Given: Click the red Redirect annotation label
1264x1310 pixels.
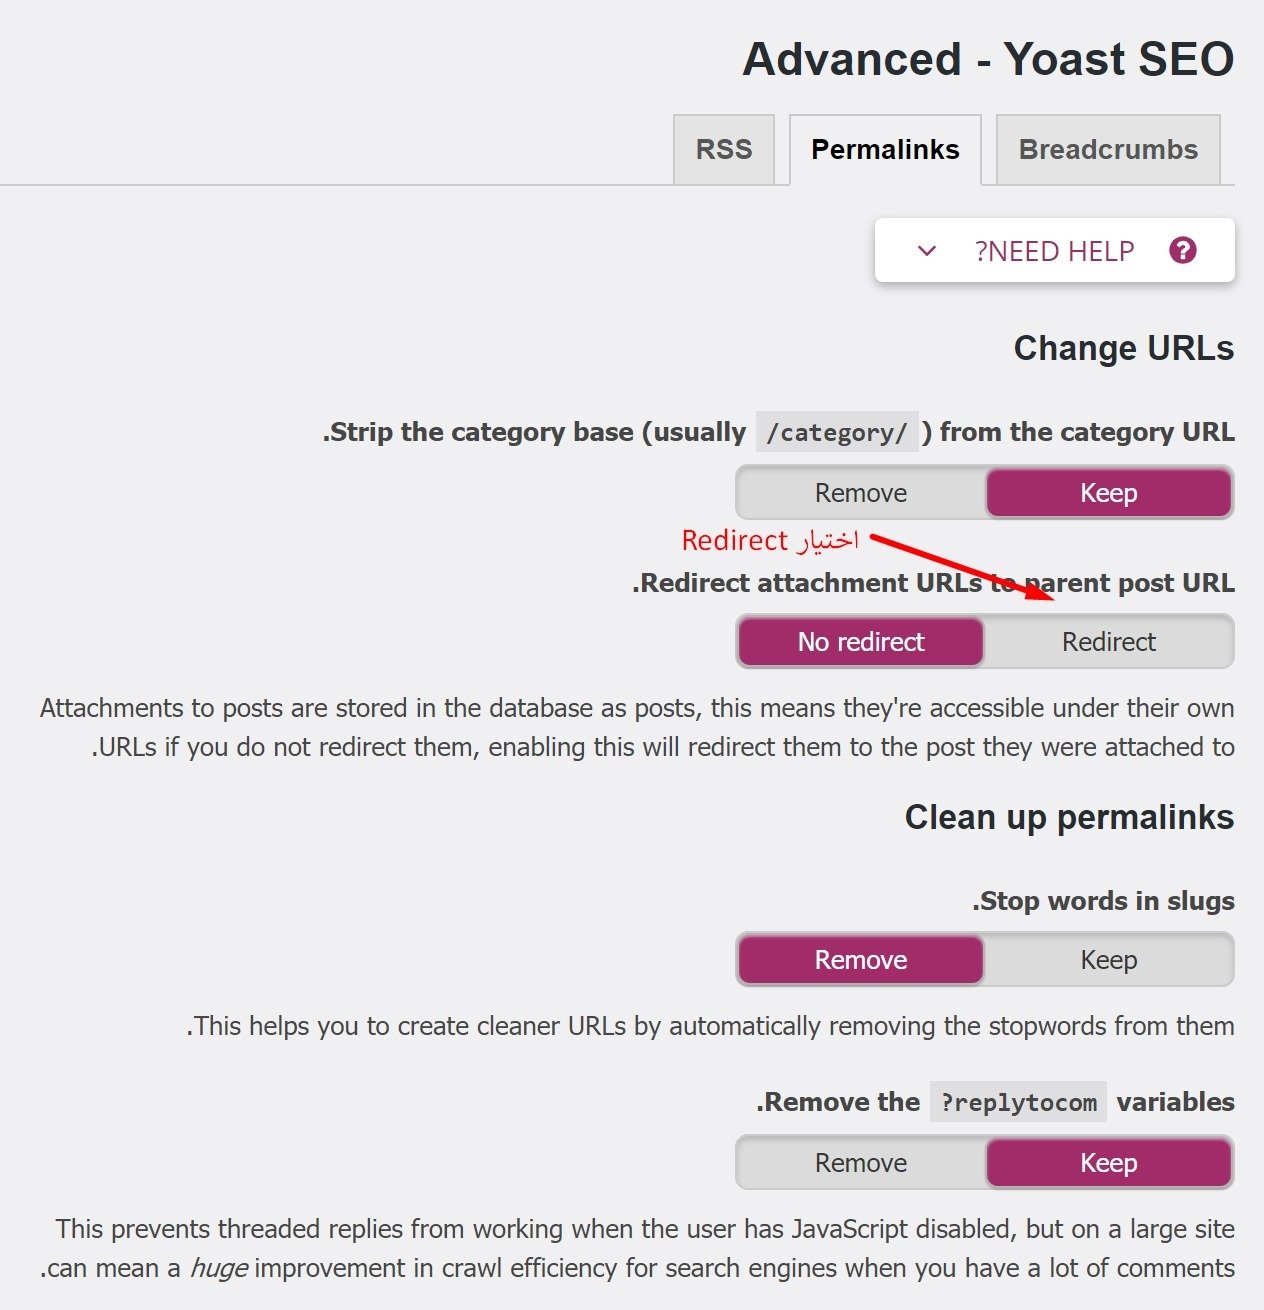Looking at the screenshot, I should [769, 540].
